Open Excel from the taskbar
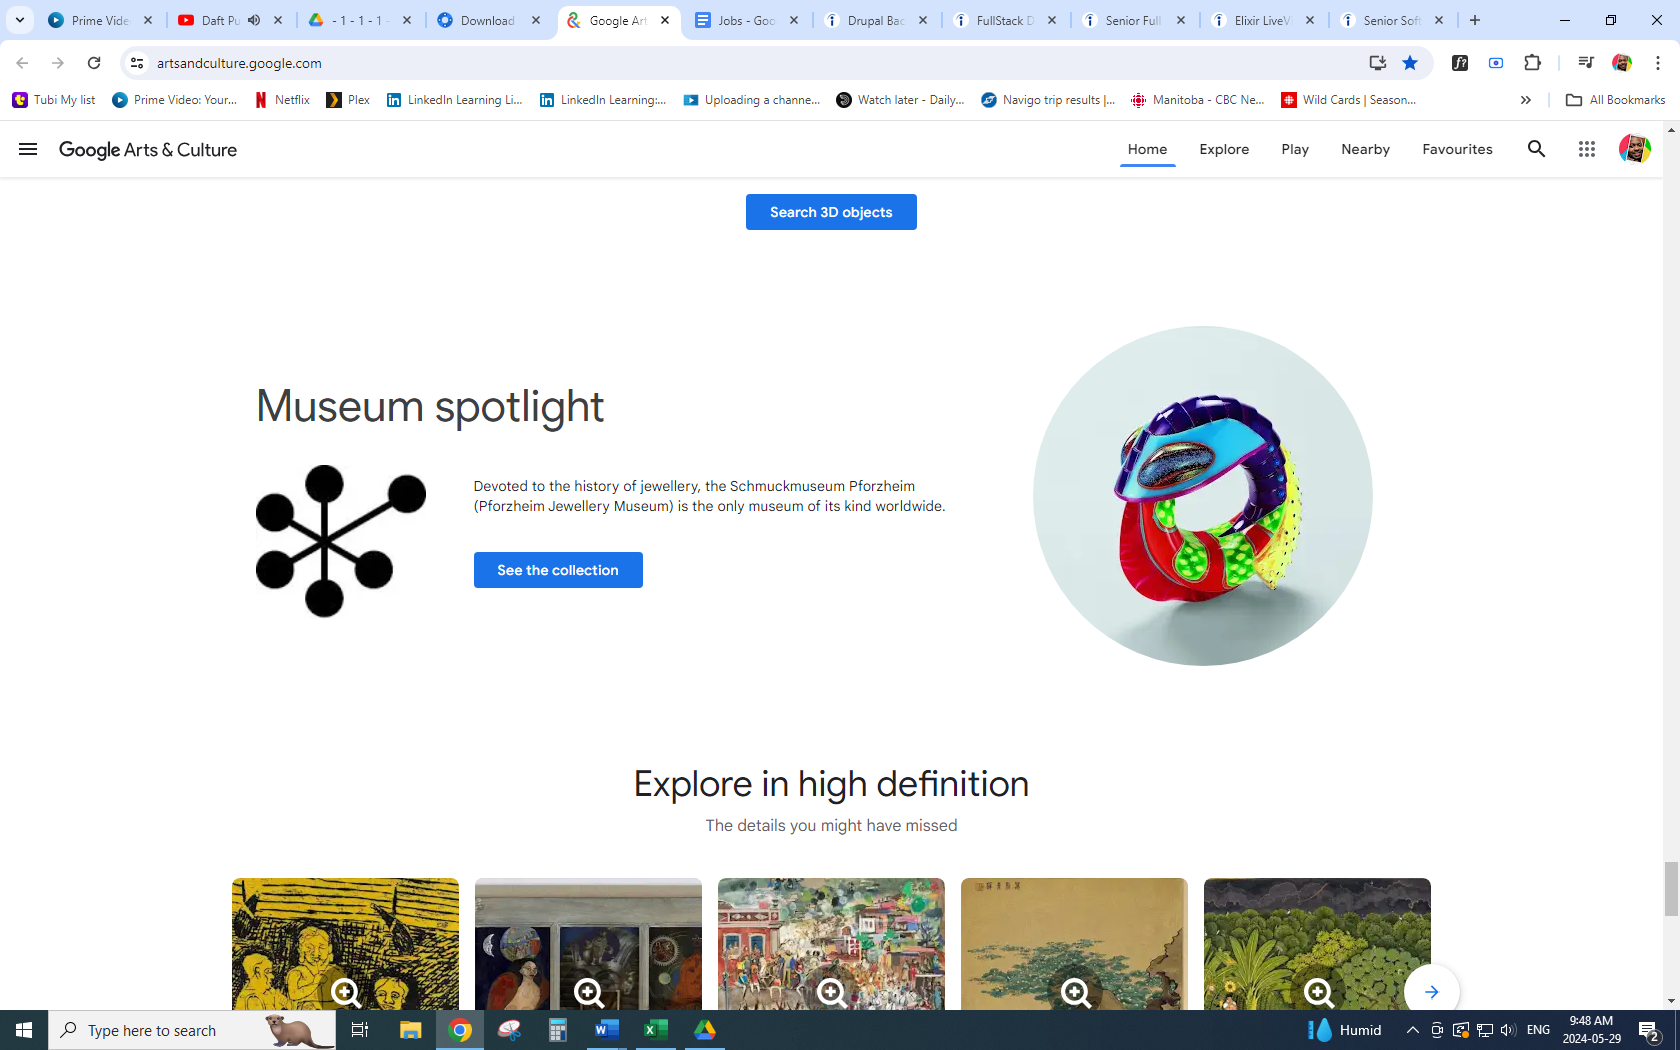The height and width of the screenshot is (1050, 1680). tap(656, 1030)
